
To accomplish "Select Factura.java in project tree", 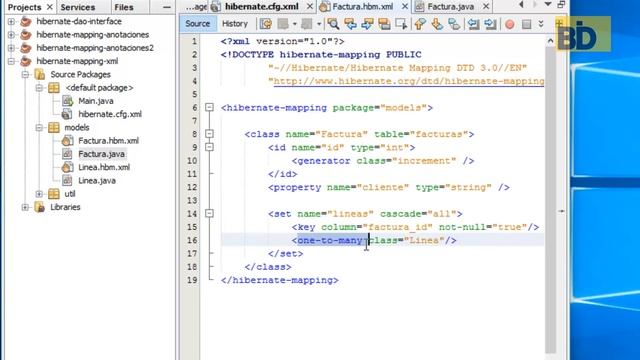I will [x=101, y=154].
